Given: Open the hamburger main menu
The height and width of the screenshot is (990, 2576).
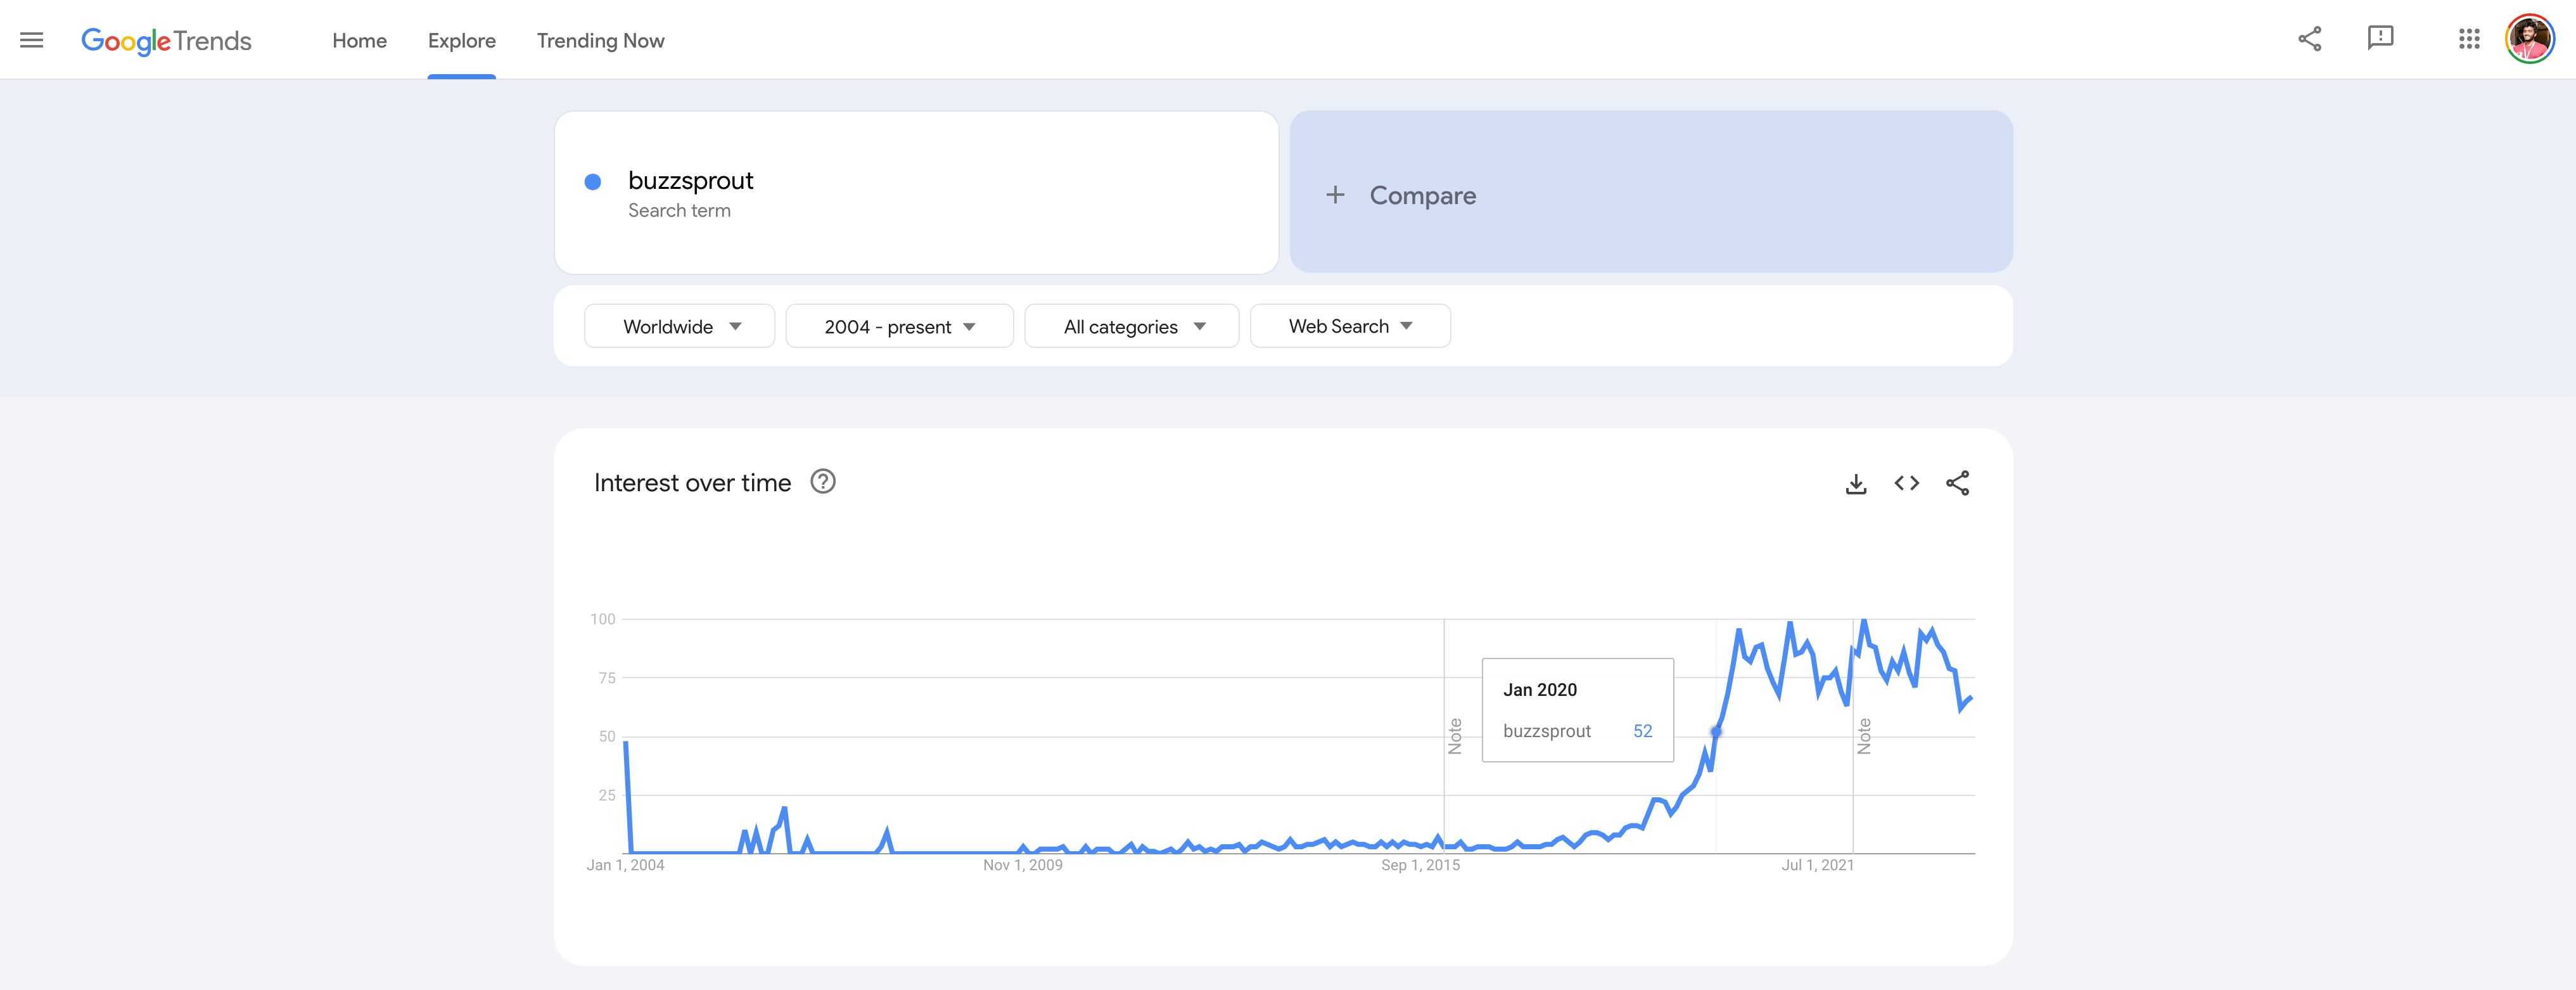Looking at the screenshot, I should (32, 40).
